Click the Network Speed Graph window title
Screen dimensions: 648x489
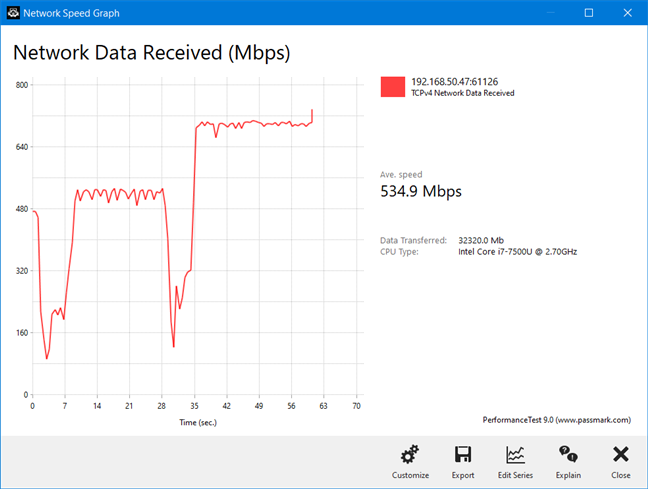coord(71,13)
